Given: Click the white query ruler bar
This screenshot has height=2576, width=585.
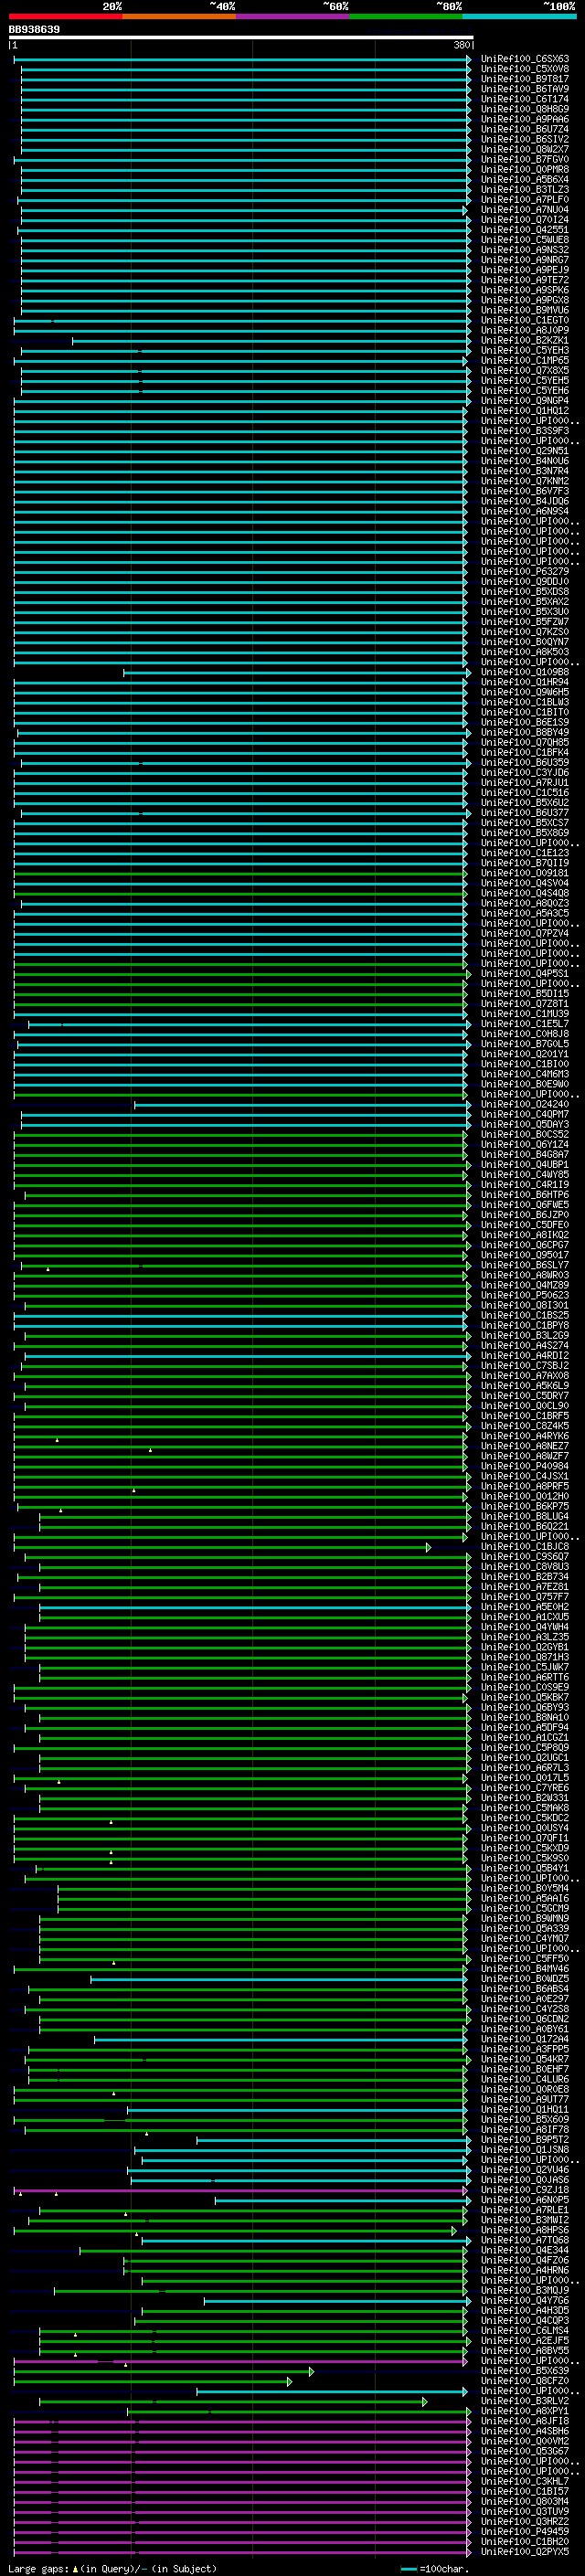Looking at the screenshot, I should click(241, 37).
